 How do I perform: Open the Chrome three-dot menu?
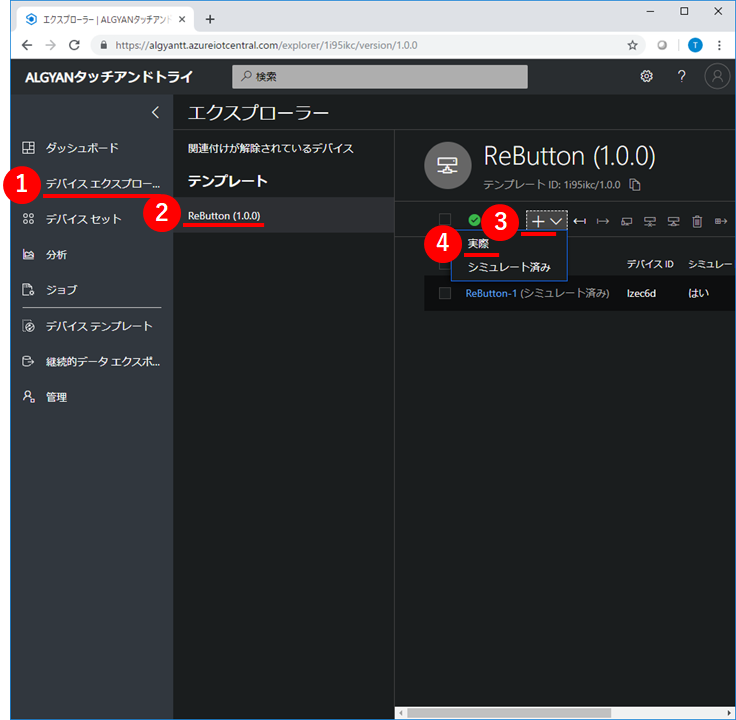coord(719,45)
